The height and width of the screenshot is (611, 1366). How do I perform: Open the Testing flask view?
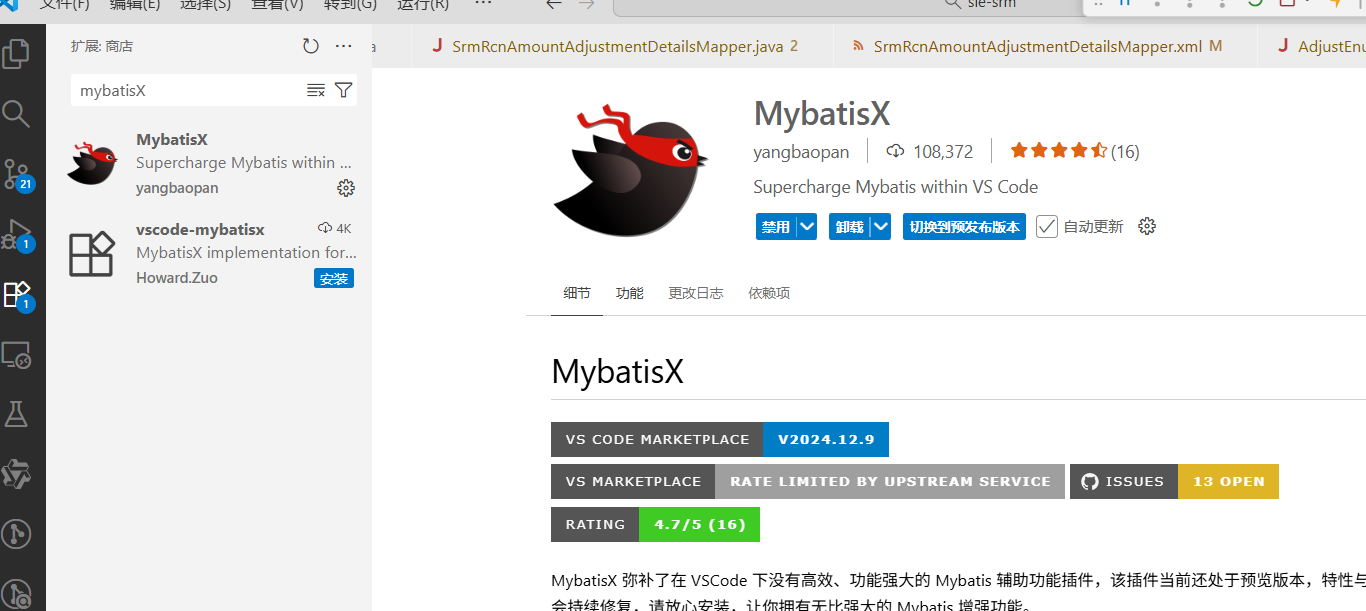[17, 414]
